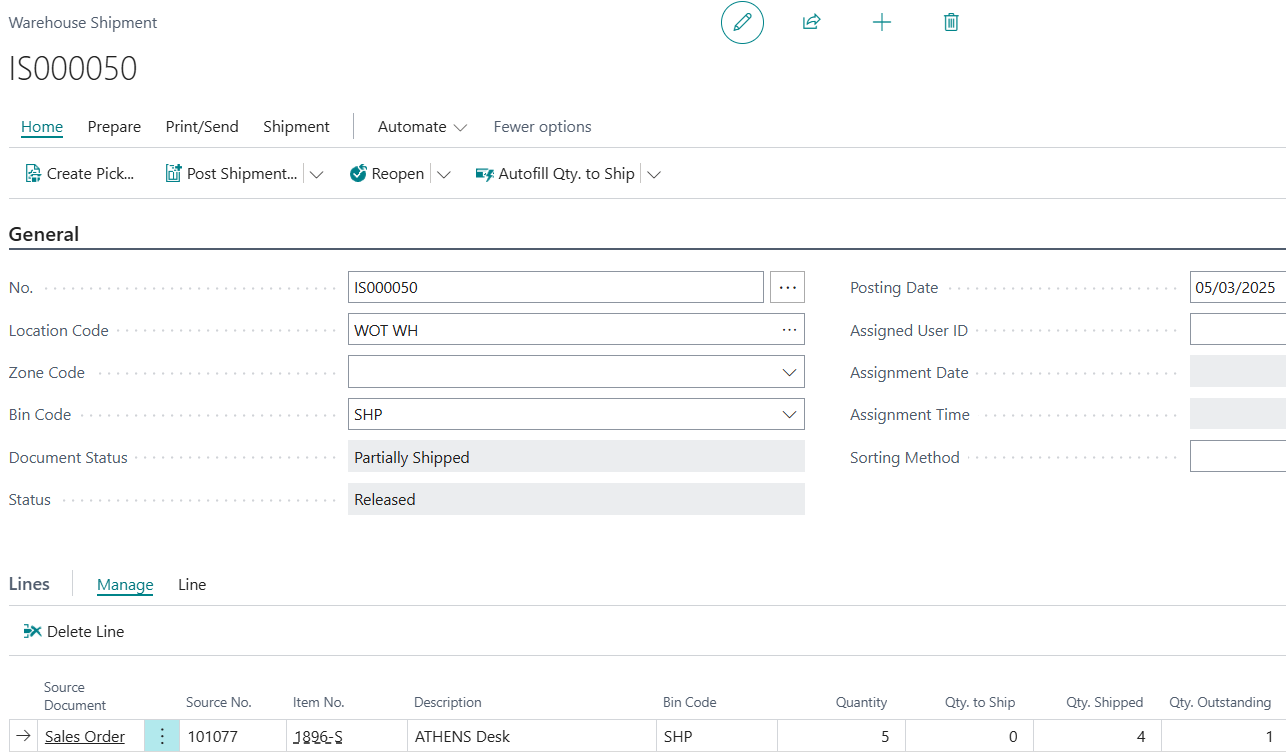
Task: Click the Qty. to Ship column header
Action: click(x=980, y=703)
